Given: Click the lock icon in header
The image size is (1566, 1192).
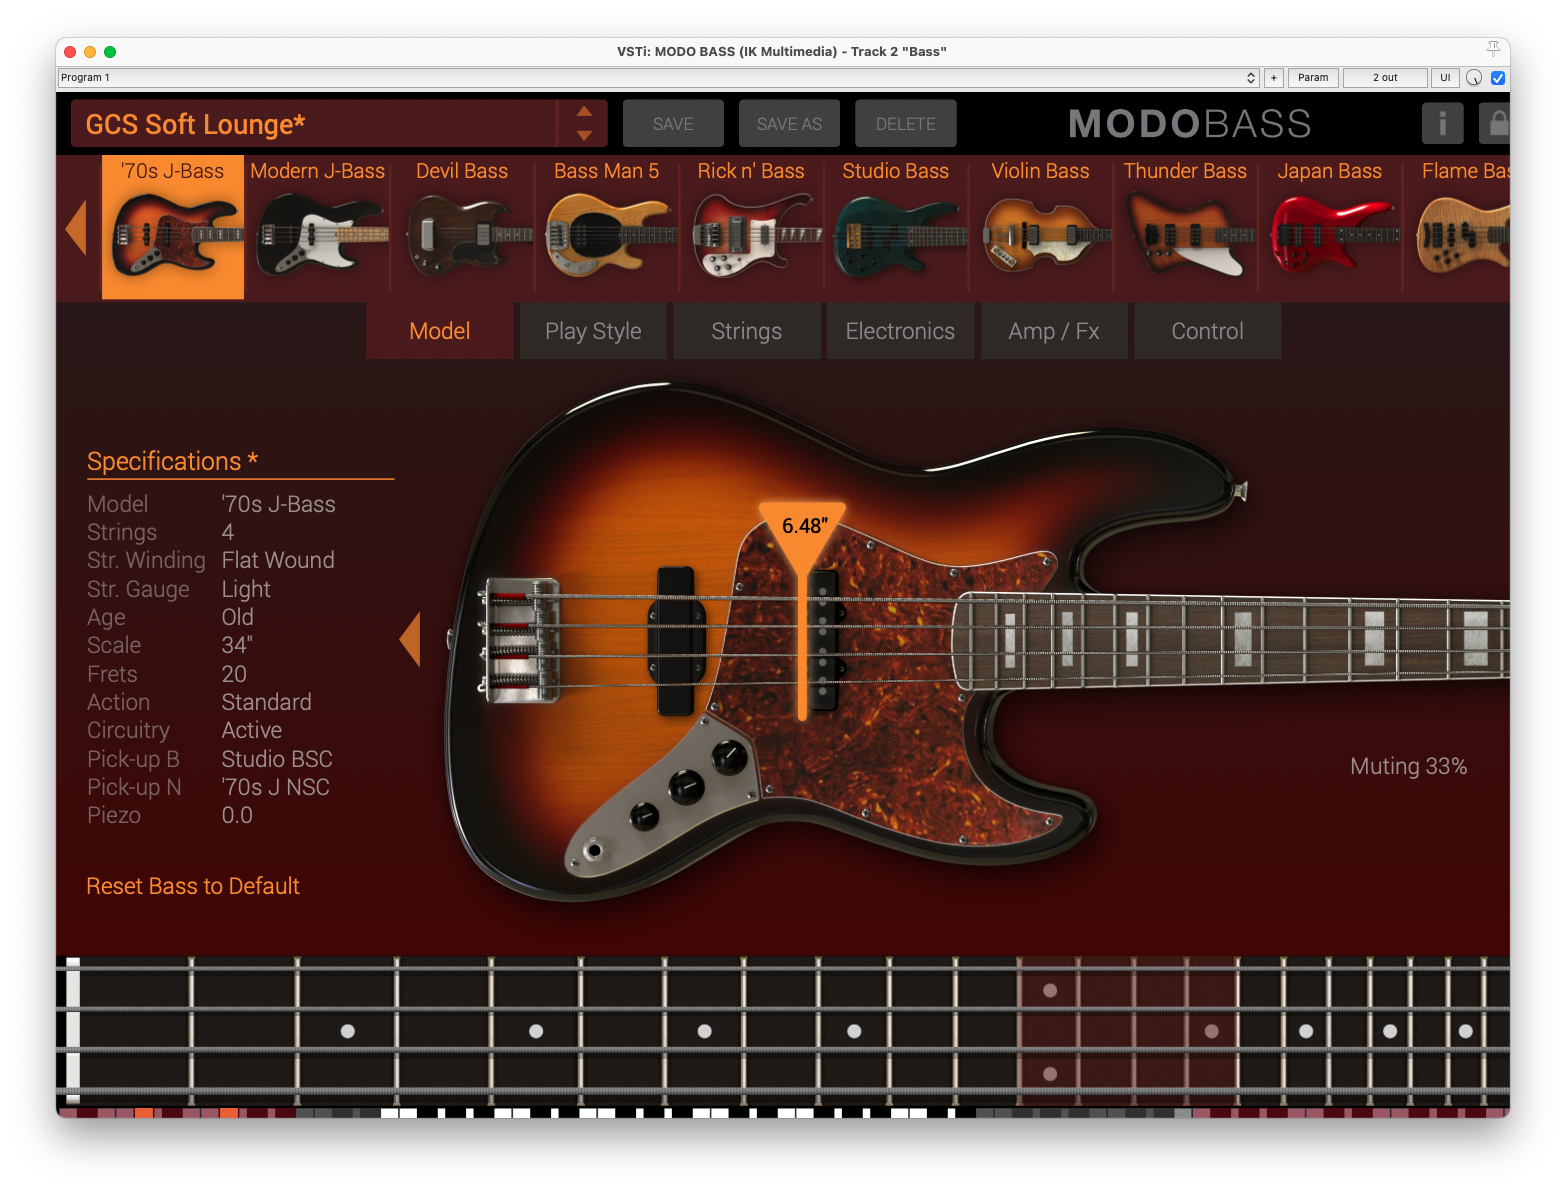Looking at the screenshot, I should [1495, 124].
